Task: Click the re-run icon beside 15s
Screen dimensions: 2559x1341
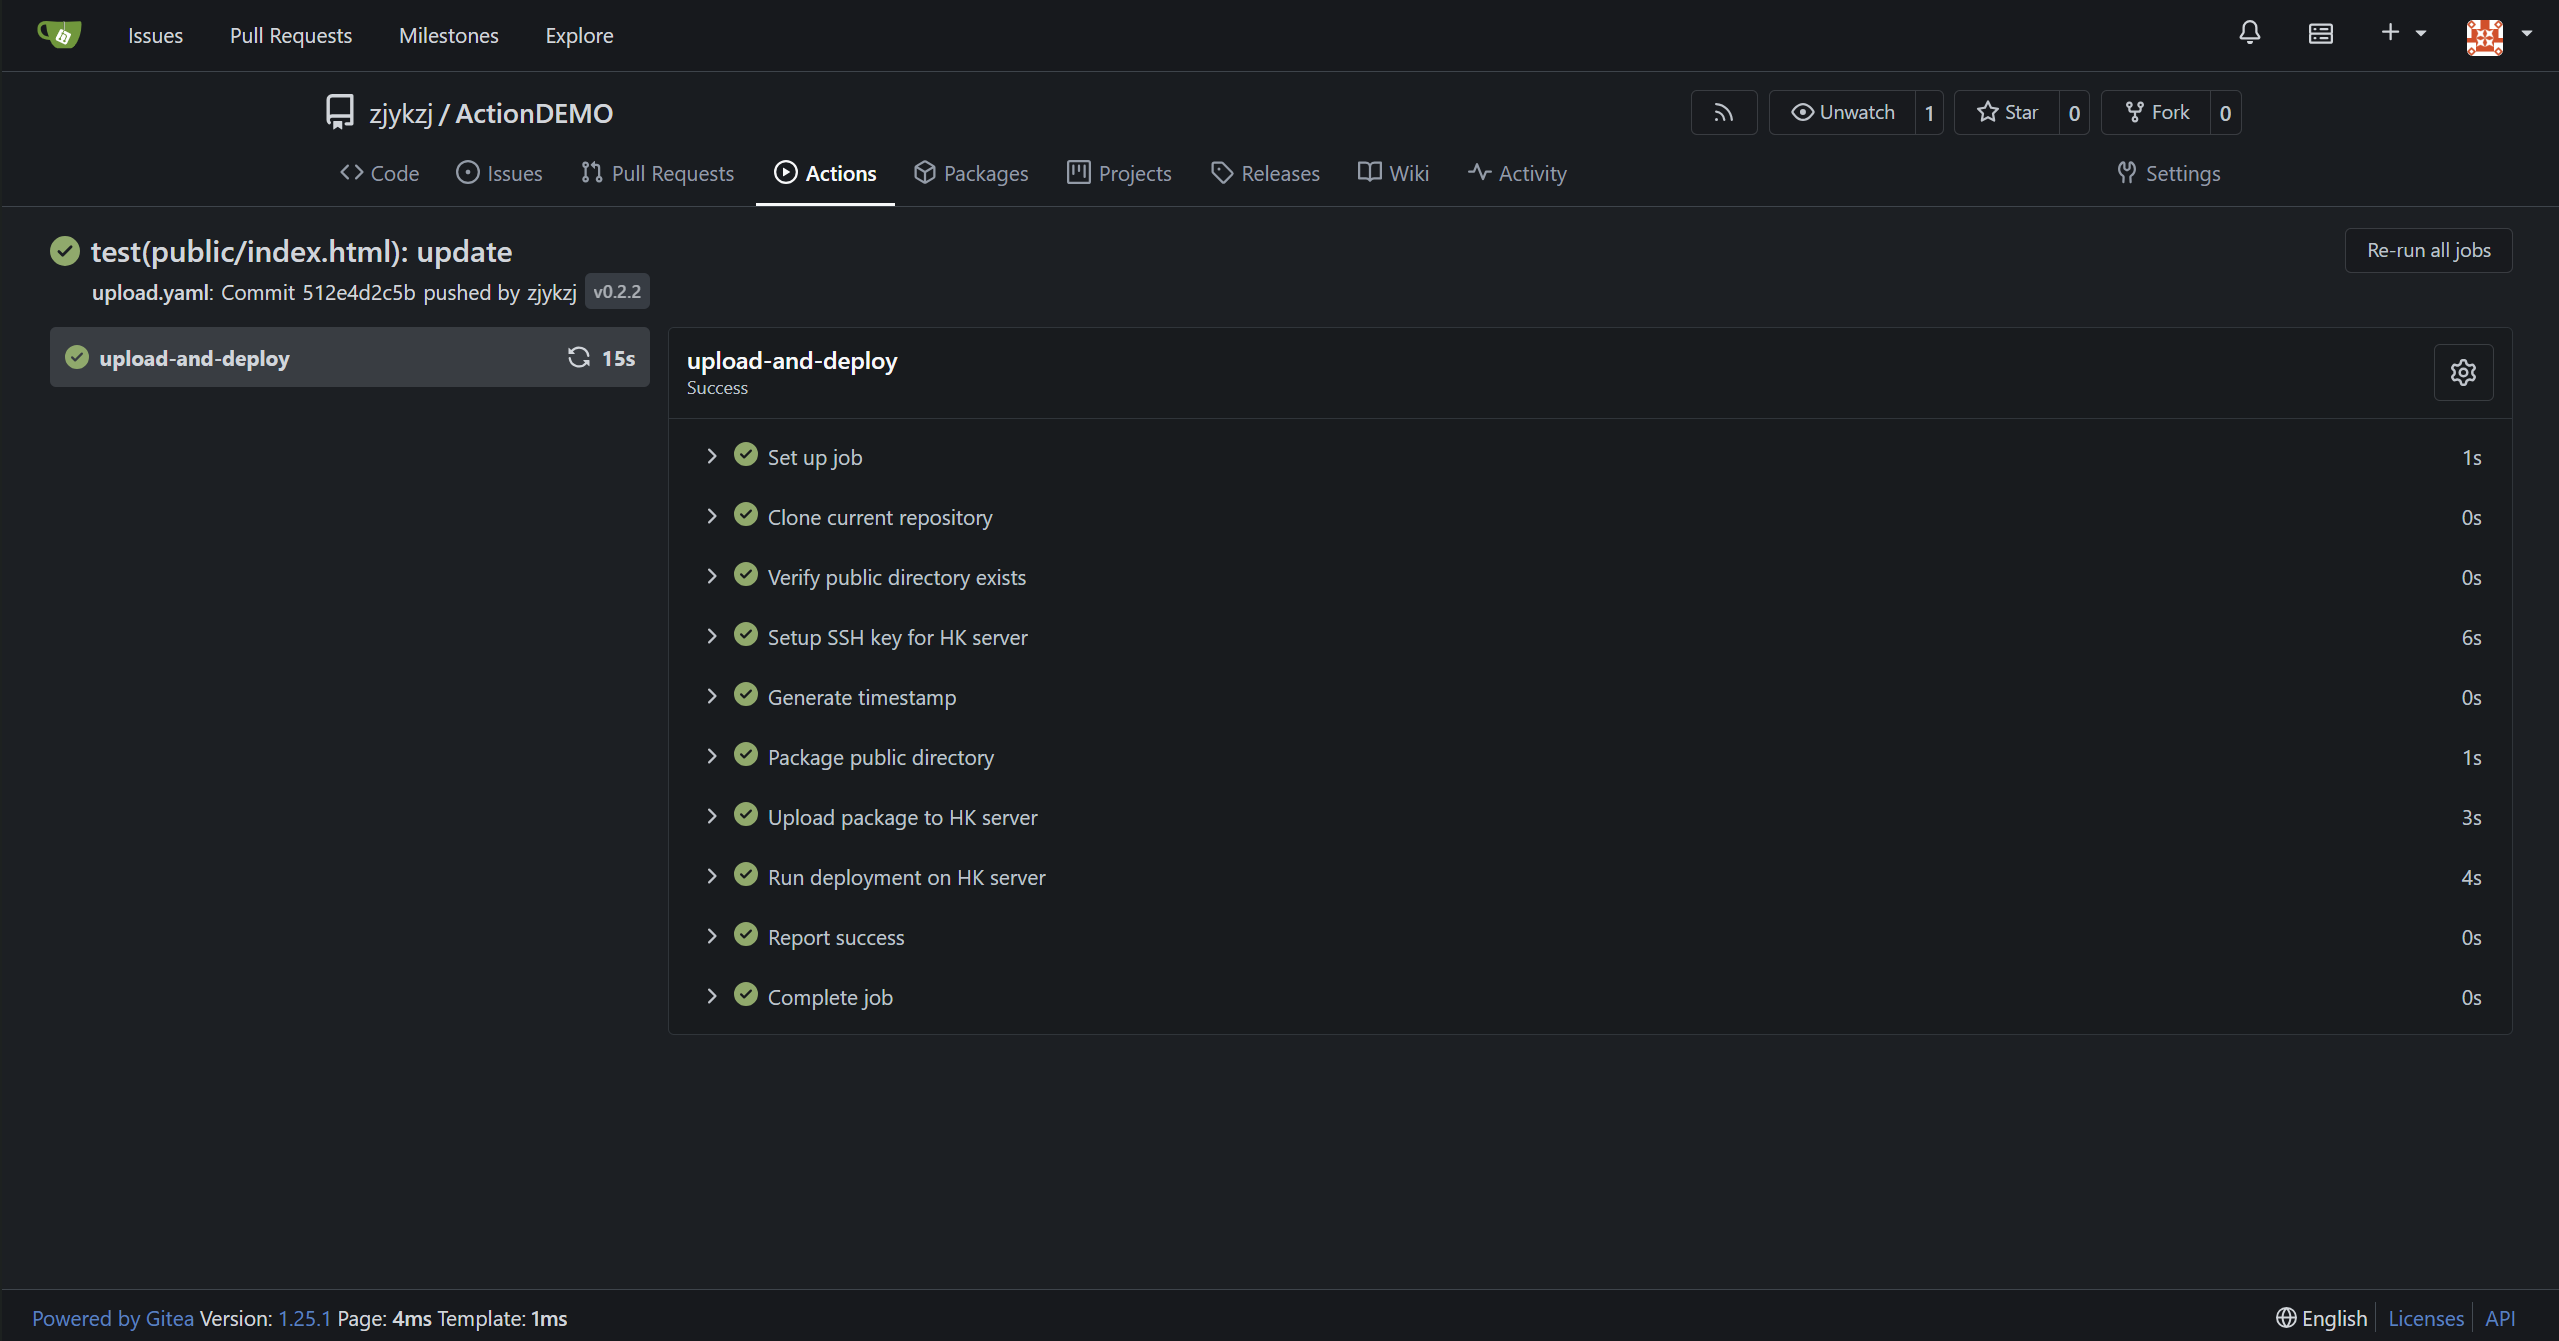Action: (578, 358)
